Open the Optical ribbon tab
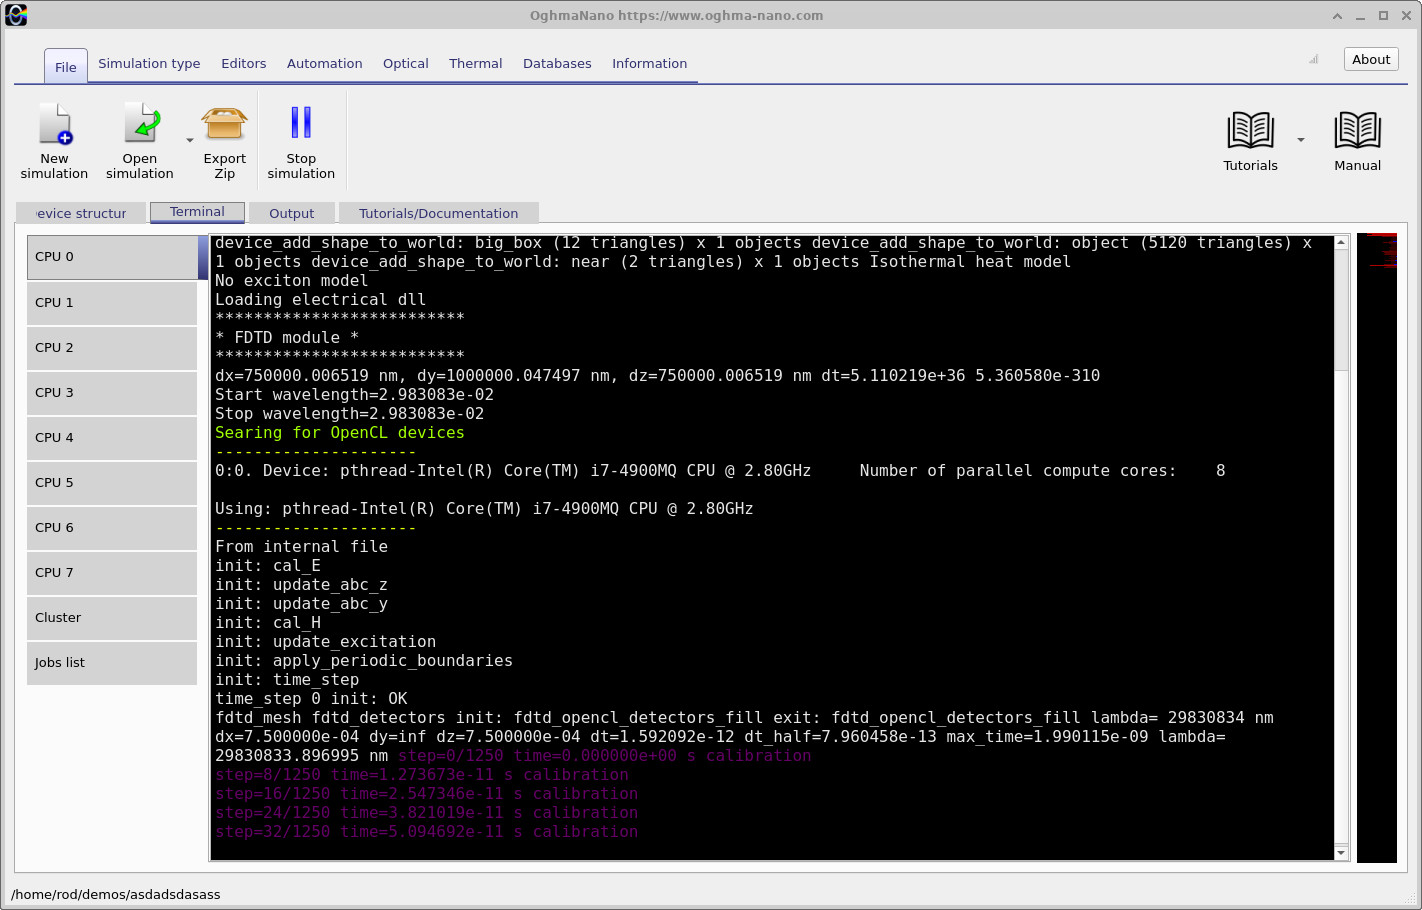Screen dimensions: 1422x910 [406, 63]
